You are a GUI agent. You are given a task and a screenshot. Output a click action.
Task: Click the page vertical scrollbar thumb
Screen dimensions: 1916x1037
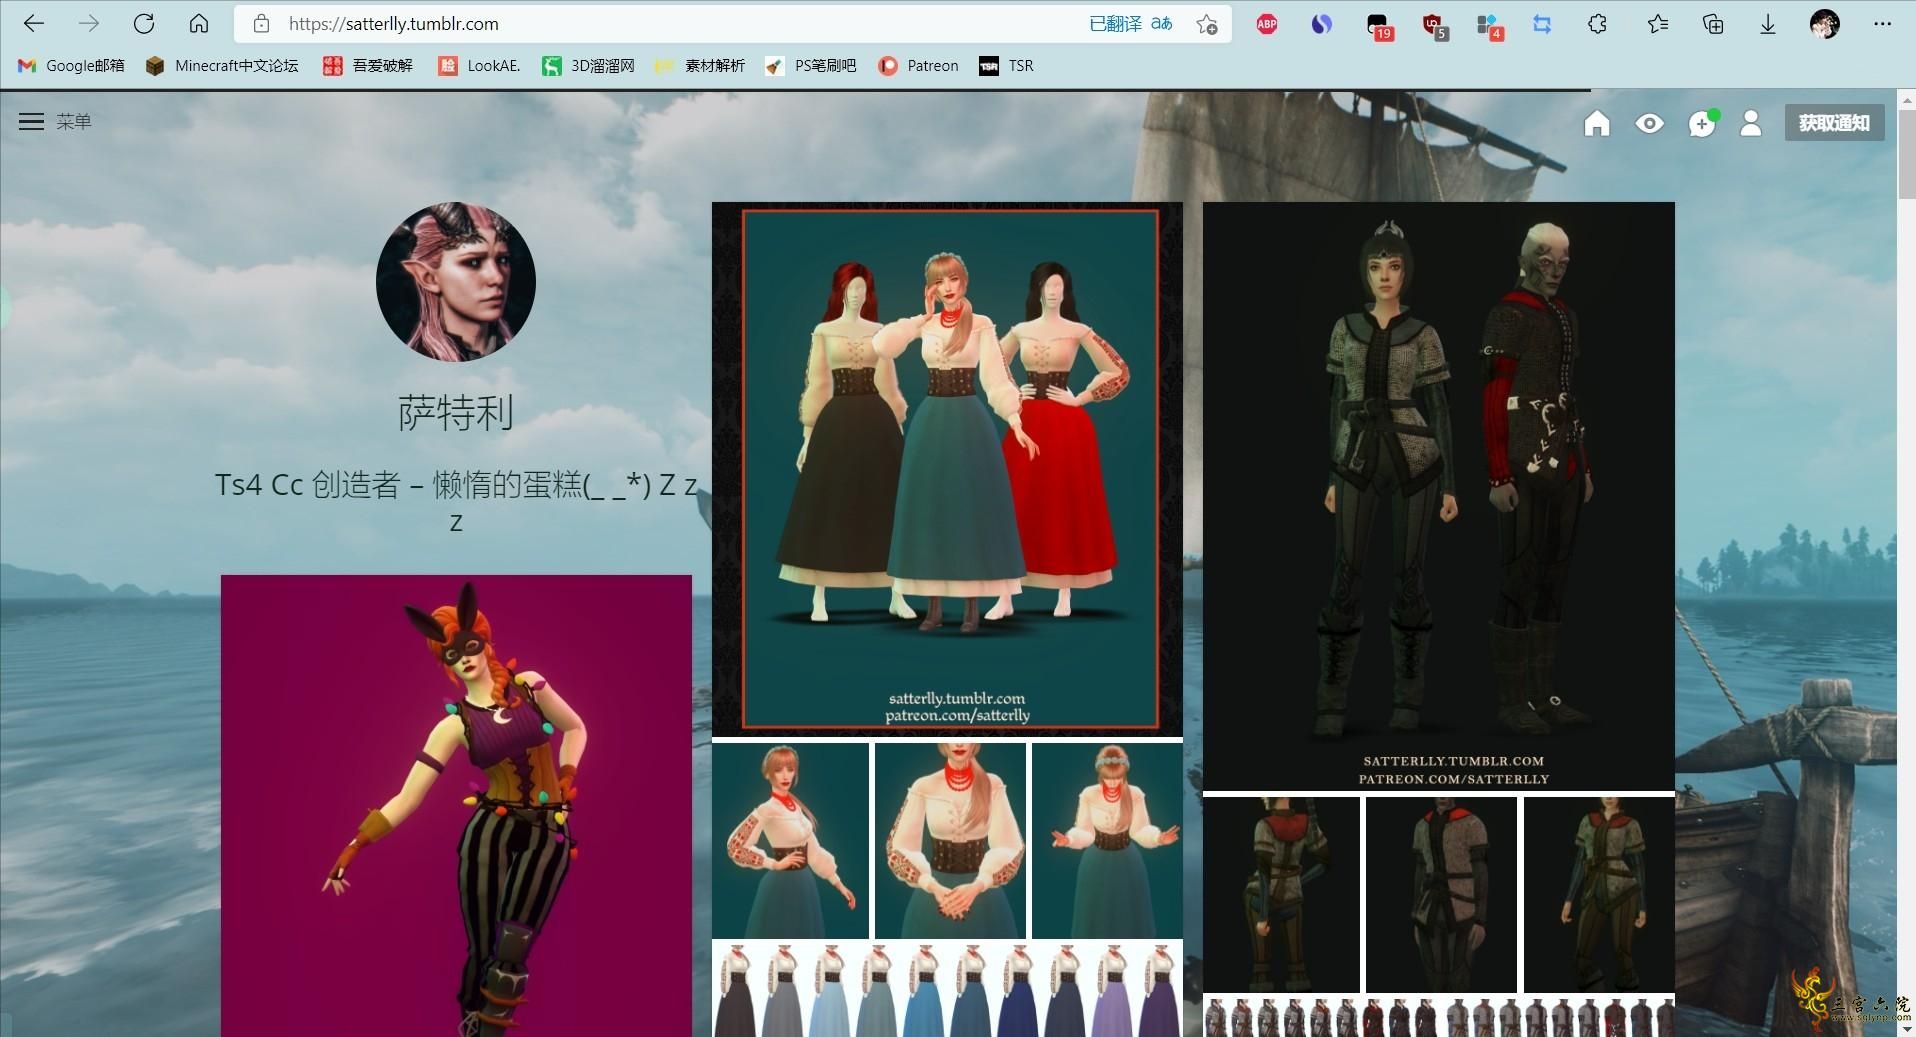tap(1906, 152)
